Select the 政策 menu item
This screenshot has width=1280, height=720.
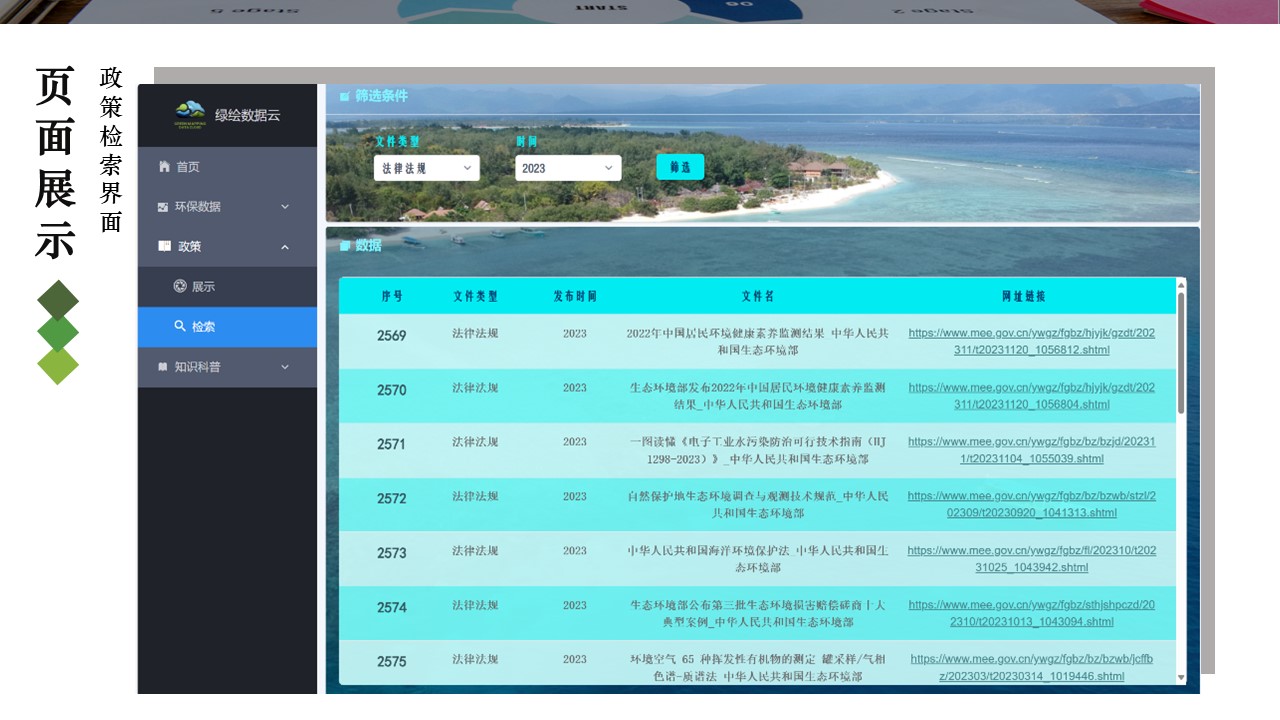(x=227, y=246)
